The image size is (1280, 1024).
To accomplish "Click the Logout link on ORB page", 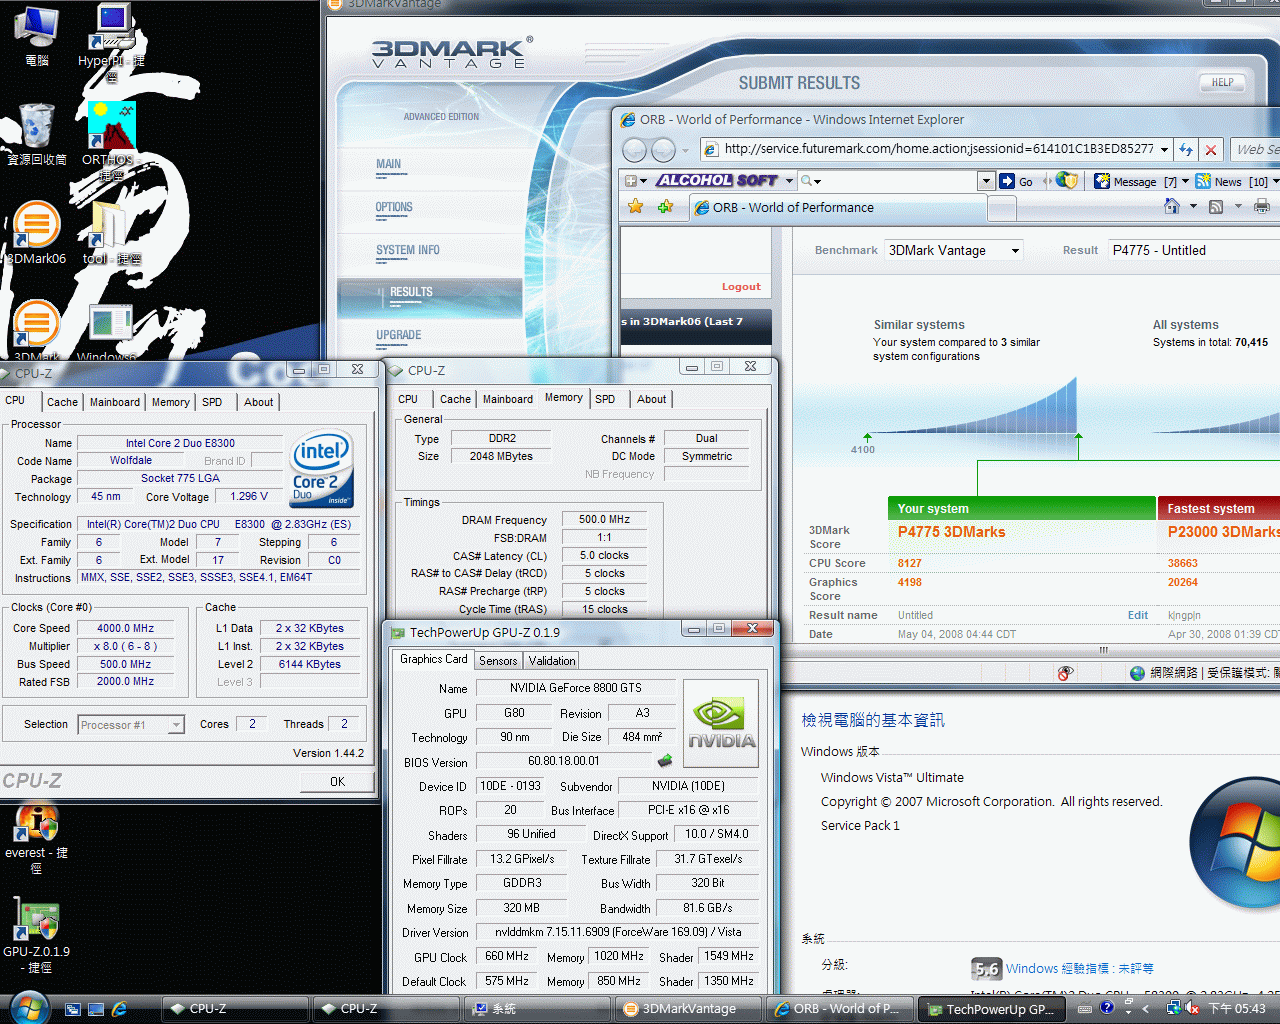I will [x=741, y=287].
